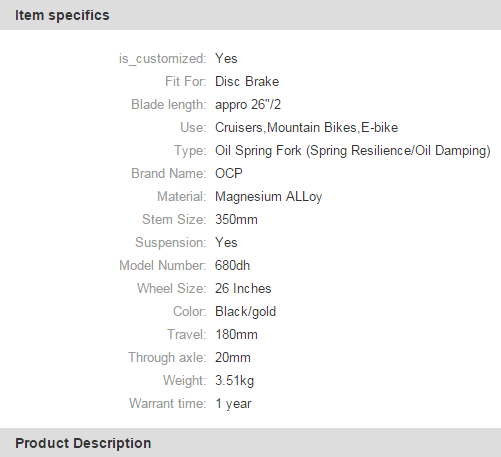The width and height of the screenshot is (501, 457).
Task: Click the Oil Spring Fork type description
Action: [353, 151]
